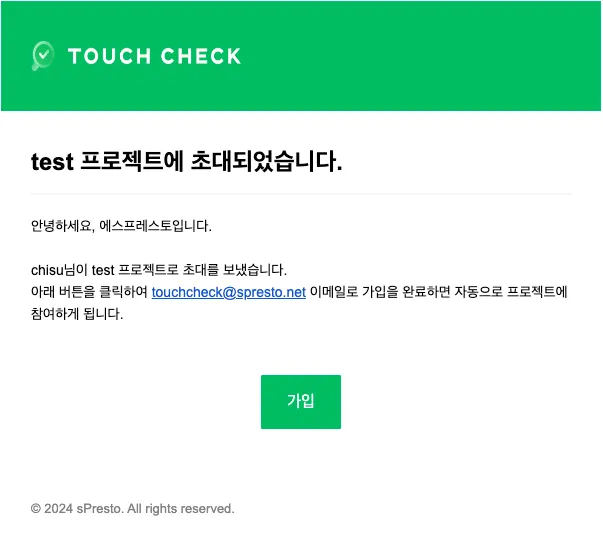Screen dimensions: 603x542
Task: Click the TOUCH CHECK wordmark text
Action: click(x=155, y=56)
